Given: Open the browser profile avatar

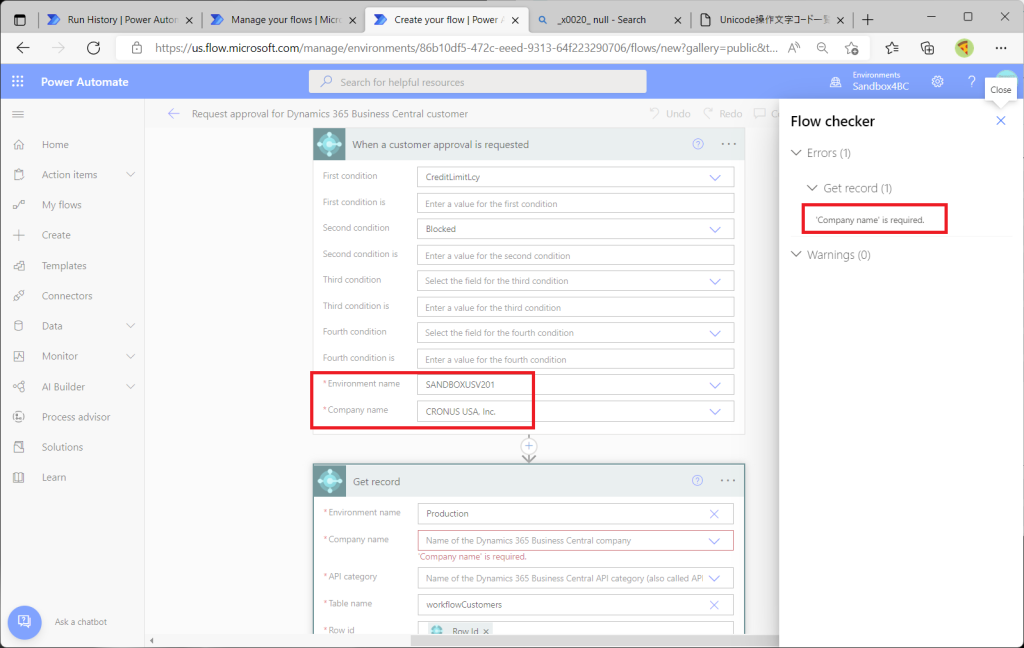Looking at the screenshot, I should 964,48.
